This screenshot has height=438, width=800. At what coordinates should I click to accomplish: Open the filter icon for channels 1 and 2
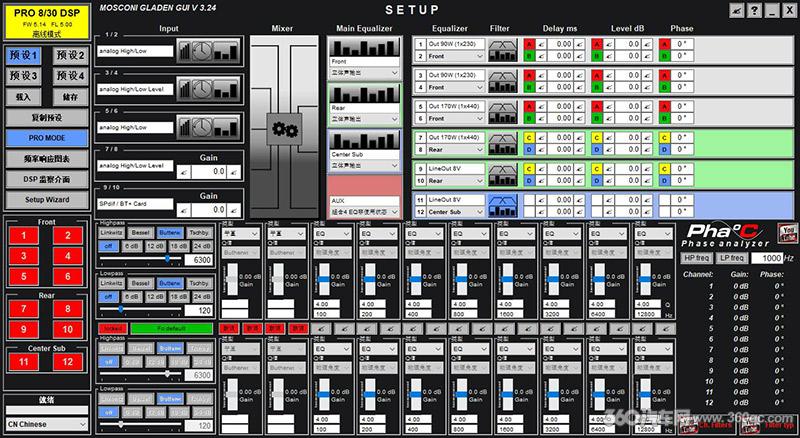503,51
